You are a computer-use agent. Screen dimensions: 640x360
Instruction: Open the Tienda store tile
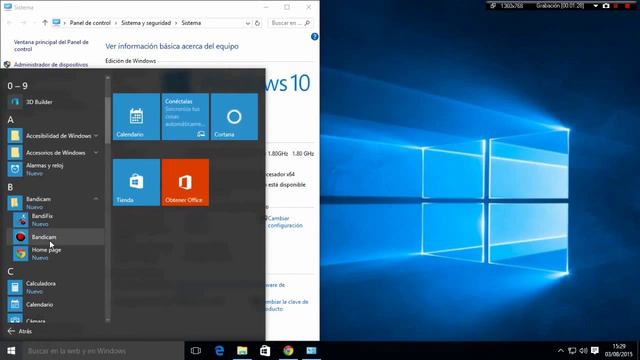136,182
